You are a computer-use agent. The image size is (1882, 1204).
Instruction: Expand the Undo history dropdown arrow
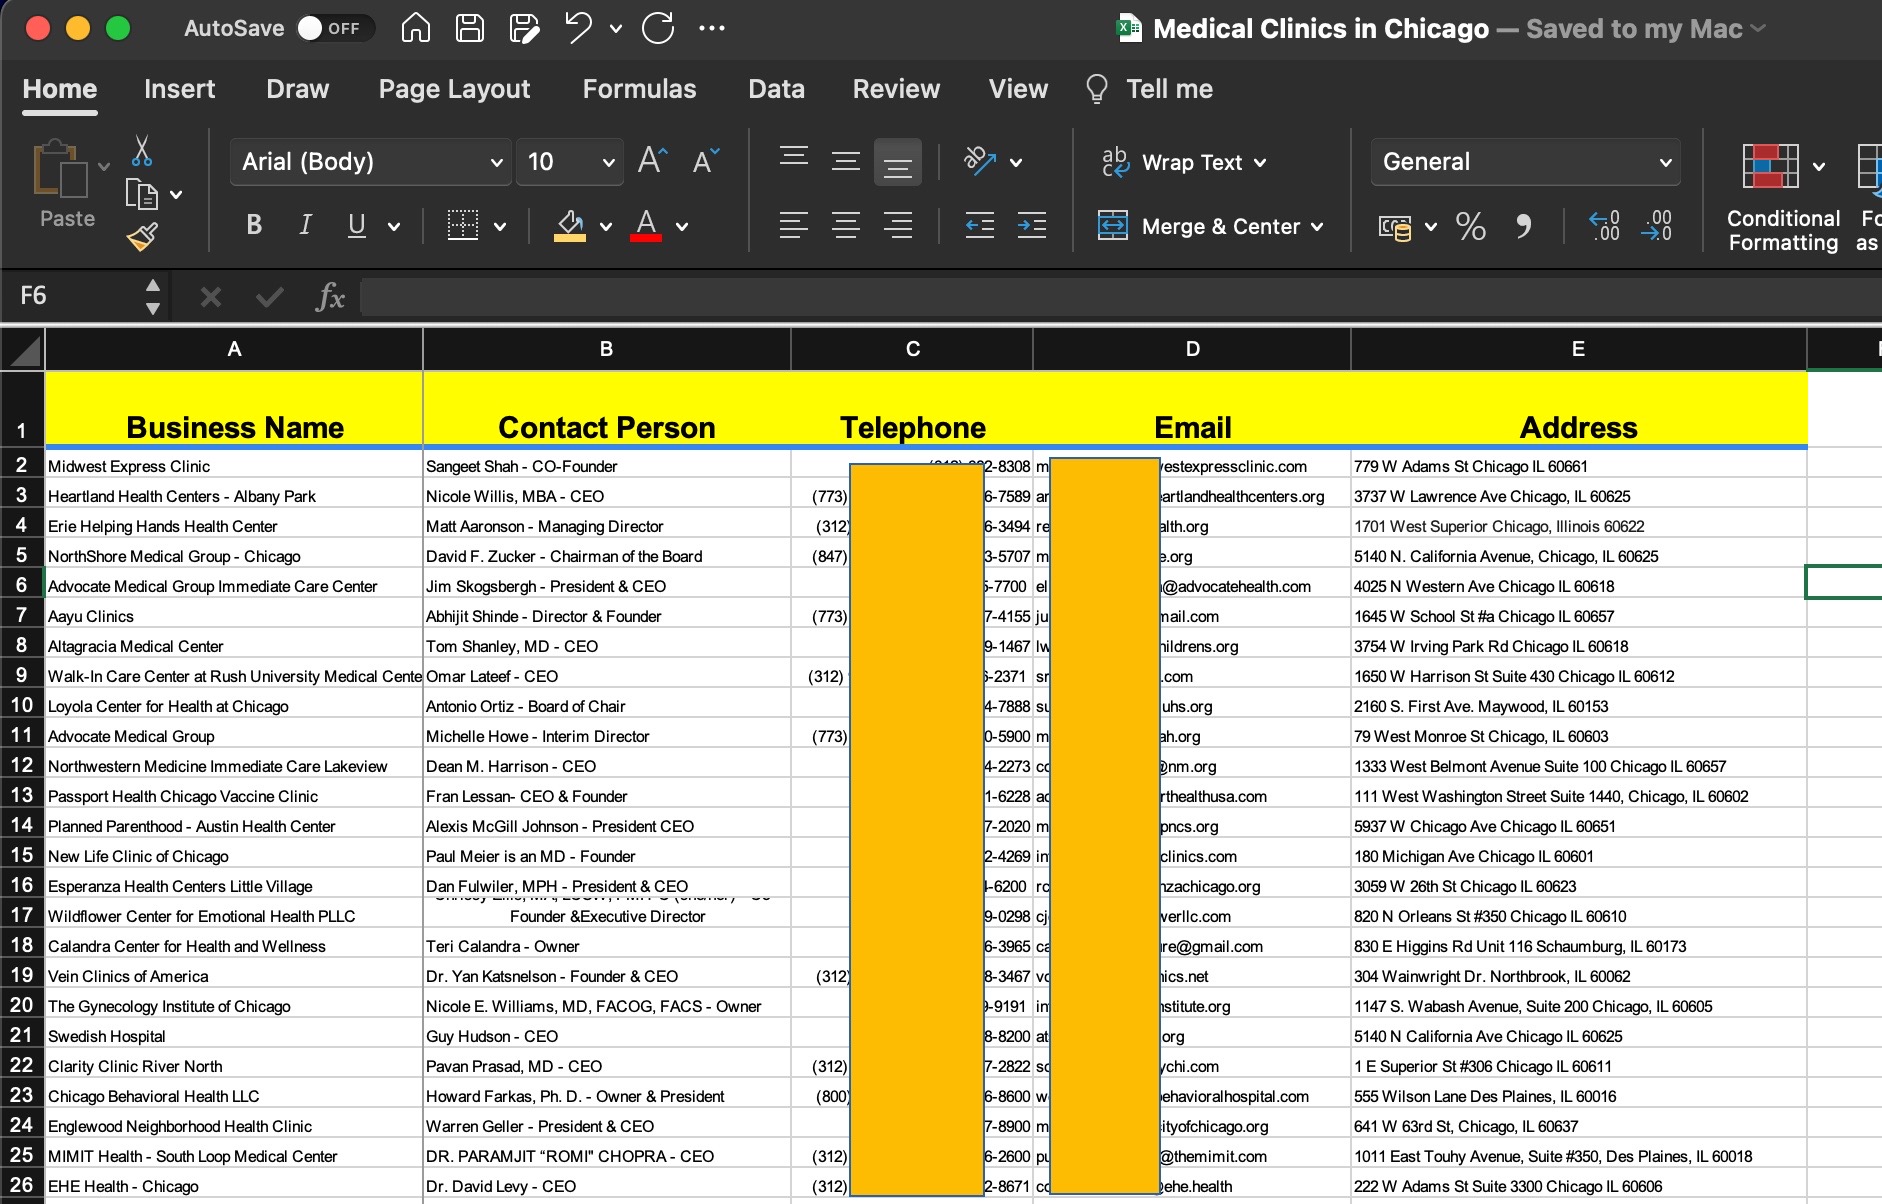pyautogui.click(x=616, y=29)
